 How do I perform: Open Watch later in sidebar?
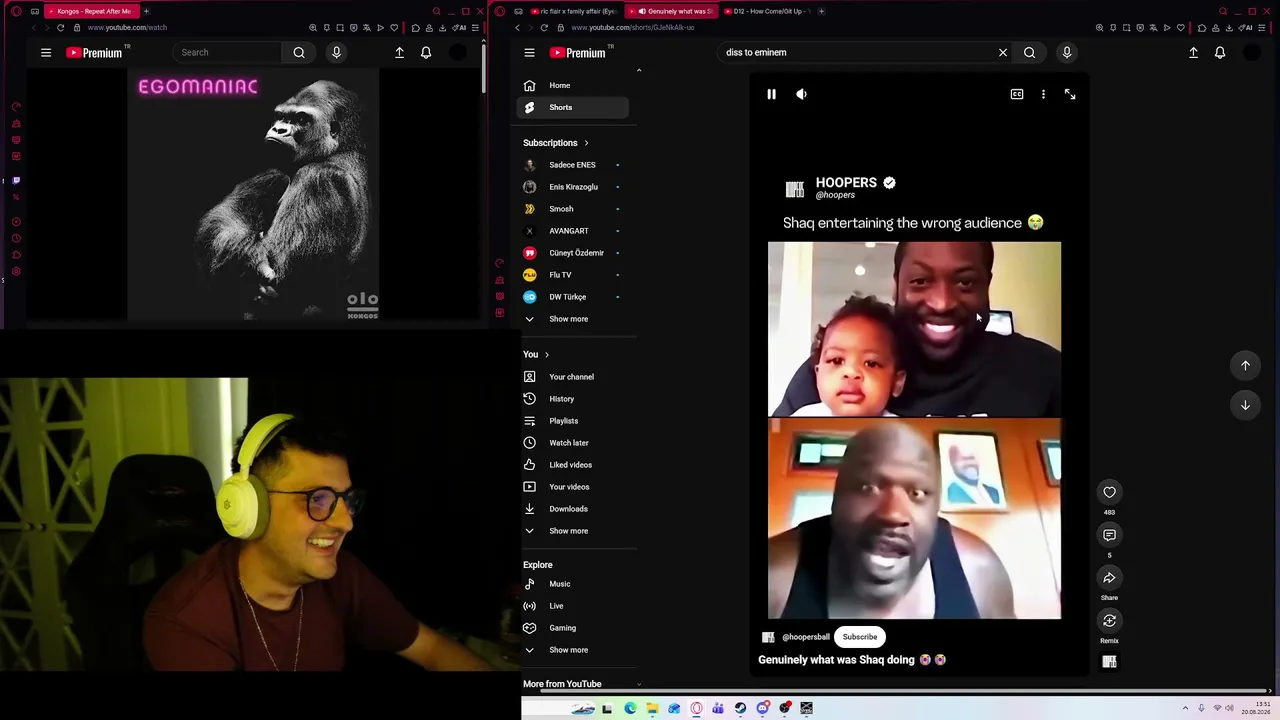[x=573, y=443]
